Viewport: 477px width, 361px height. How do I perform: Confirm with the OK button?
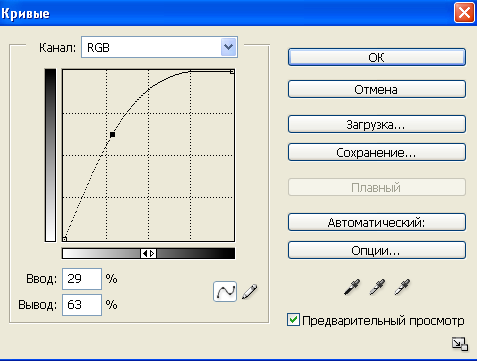point(377,57)
